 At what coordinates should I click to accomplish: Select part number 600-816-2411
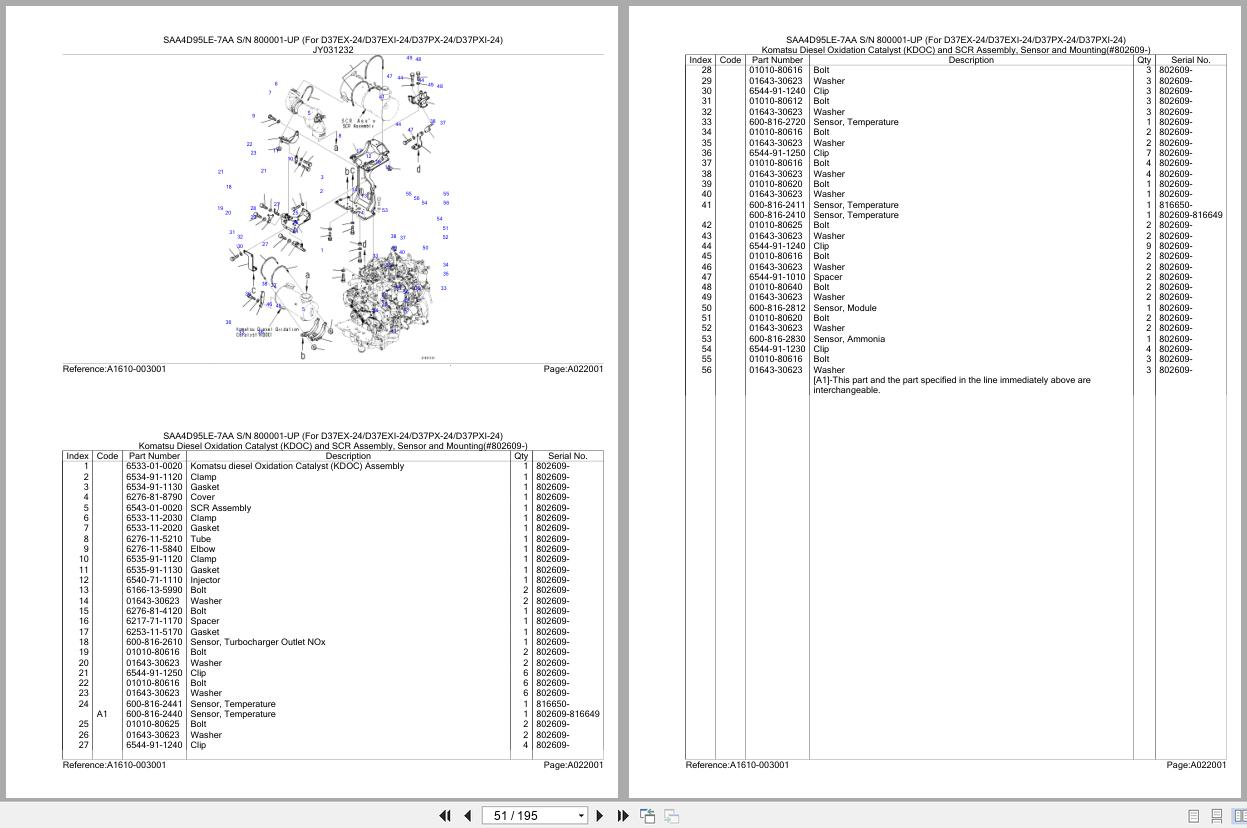click(777, 205)
